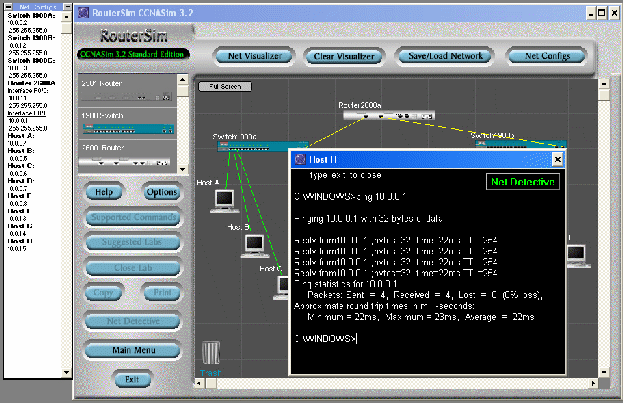This screenshot has height=404, width=624.
Task: Click Net Configs panel scroll-up arrow
Action: point(66,17)
